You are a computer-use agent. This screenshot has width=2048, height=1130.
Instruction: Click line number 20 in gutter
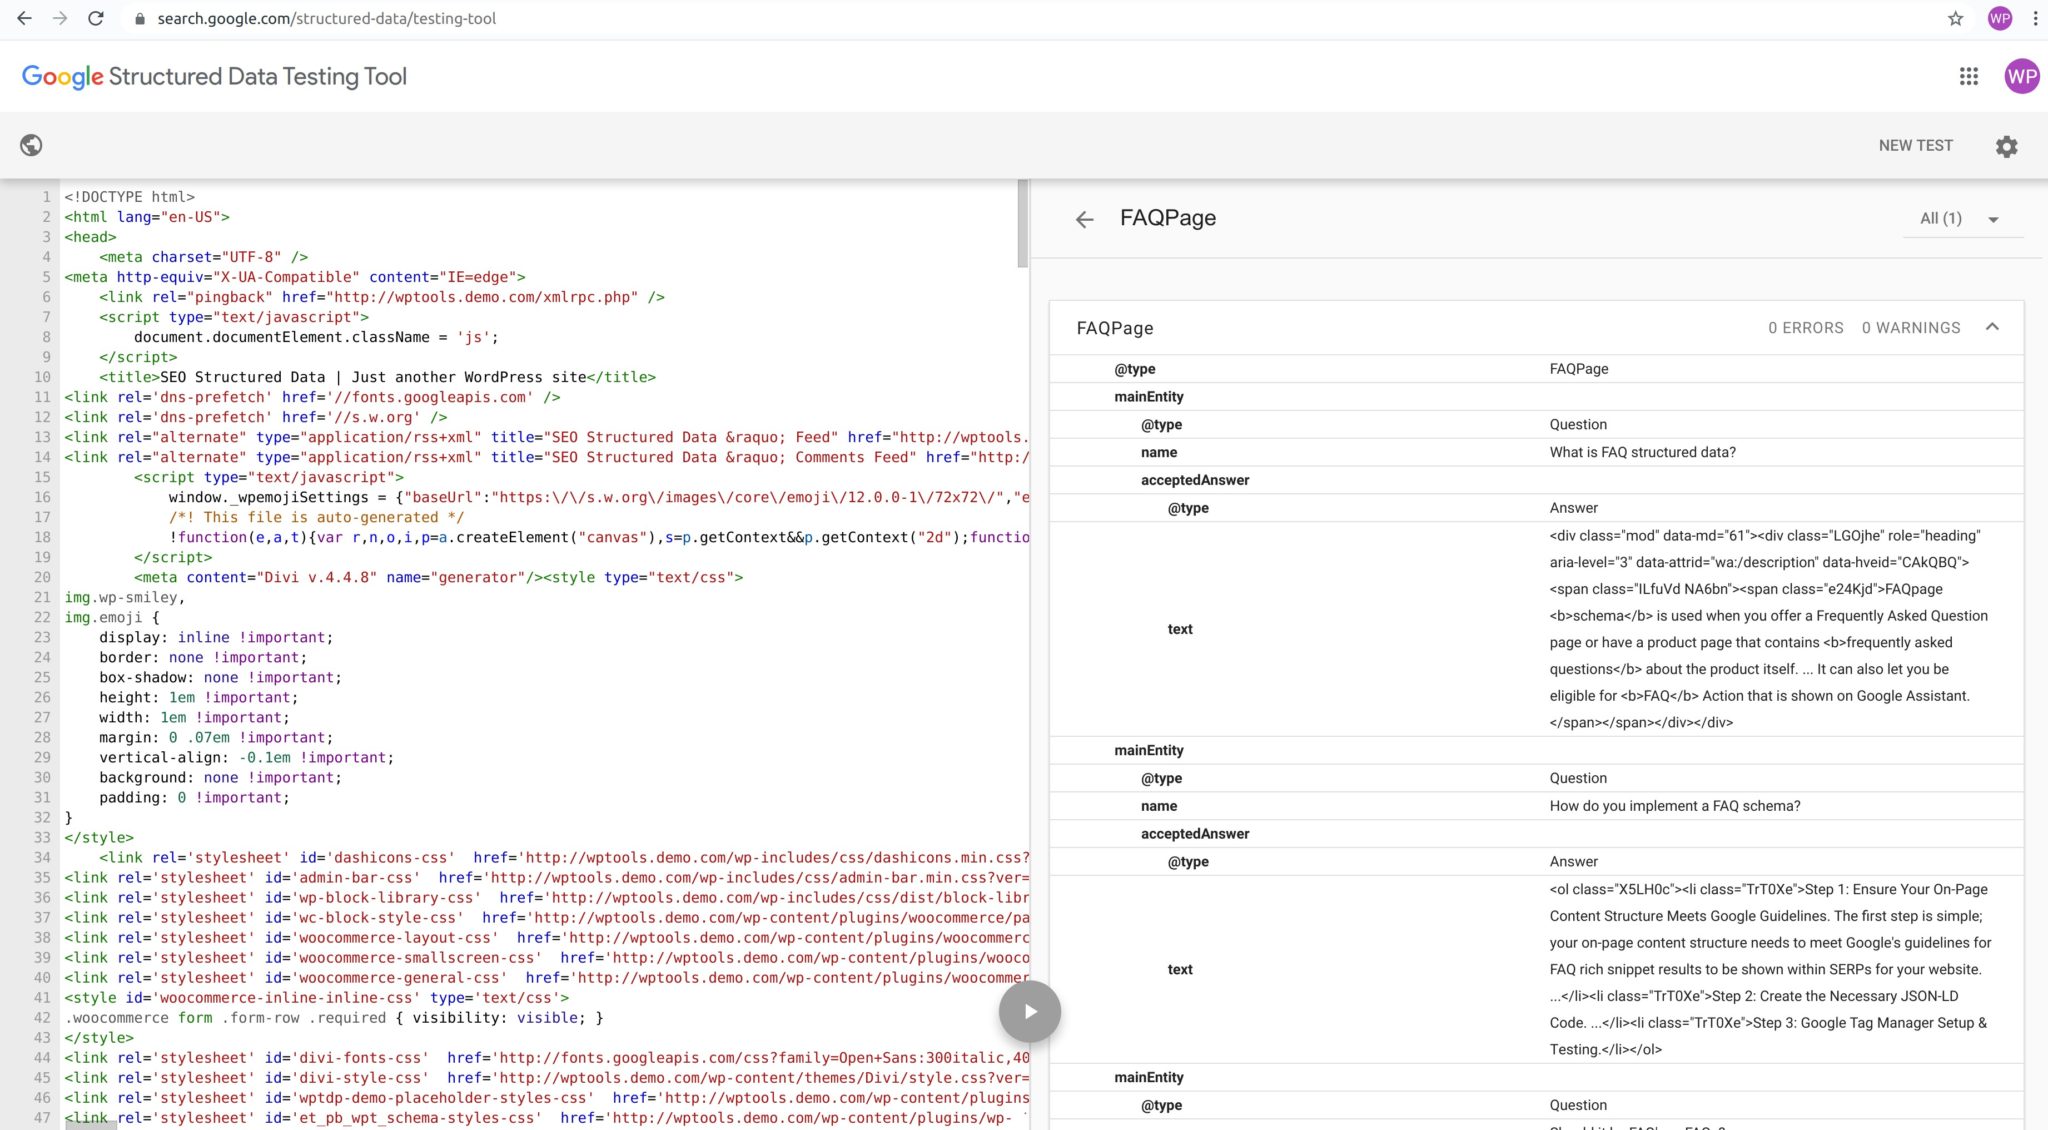[x=42, y=577]
